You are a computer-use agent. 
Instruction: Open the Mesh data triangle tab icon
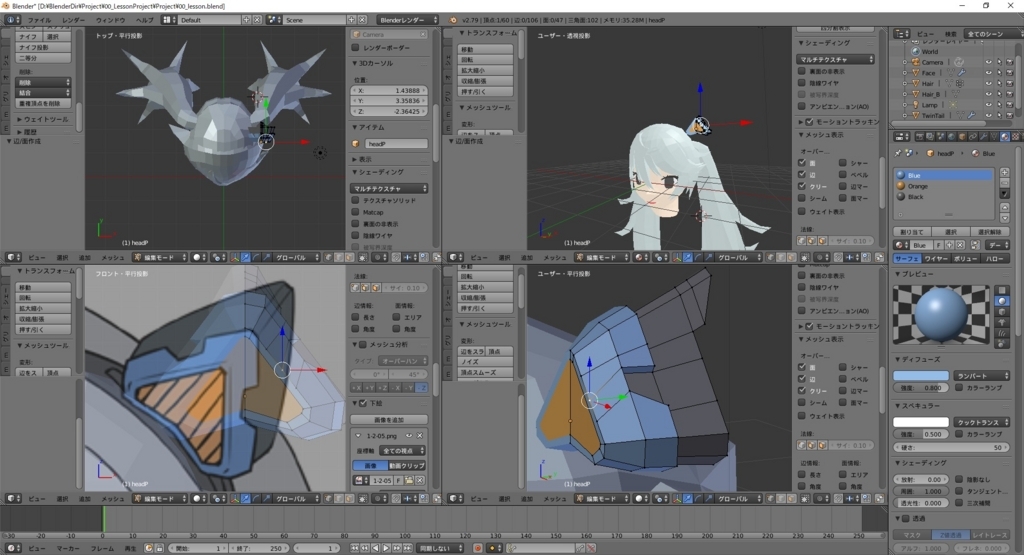pos(994,136)
